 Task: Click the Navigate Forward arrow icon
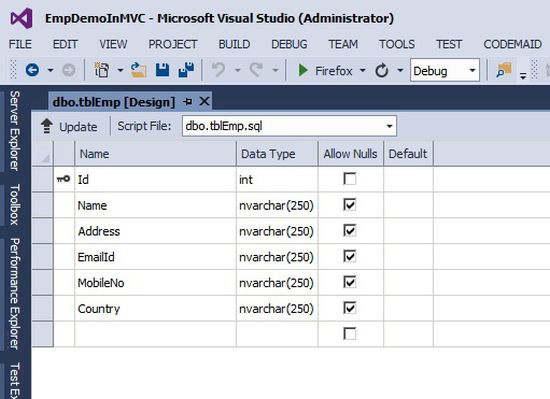[x=69, y=70]
